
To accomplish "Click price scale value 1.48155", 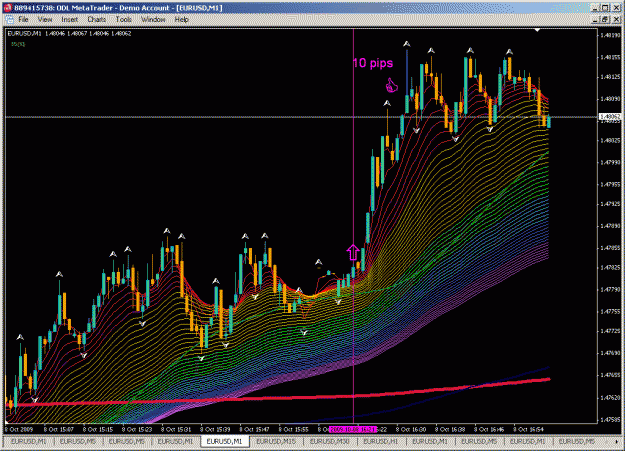I will click(610, 57).
